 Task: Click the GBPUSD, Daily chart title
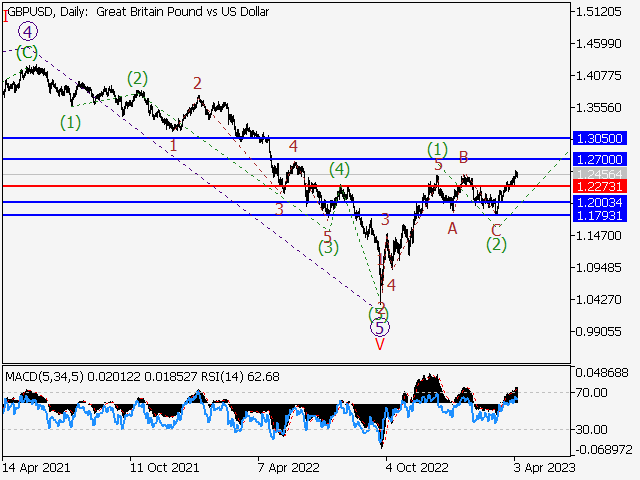coord(138,12)
